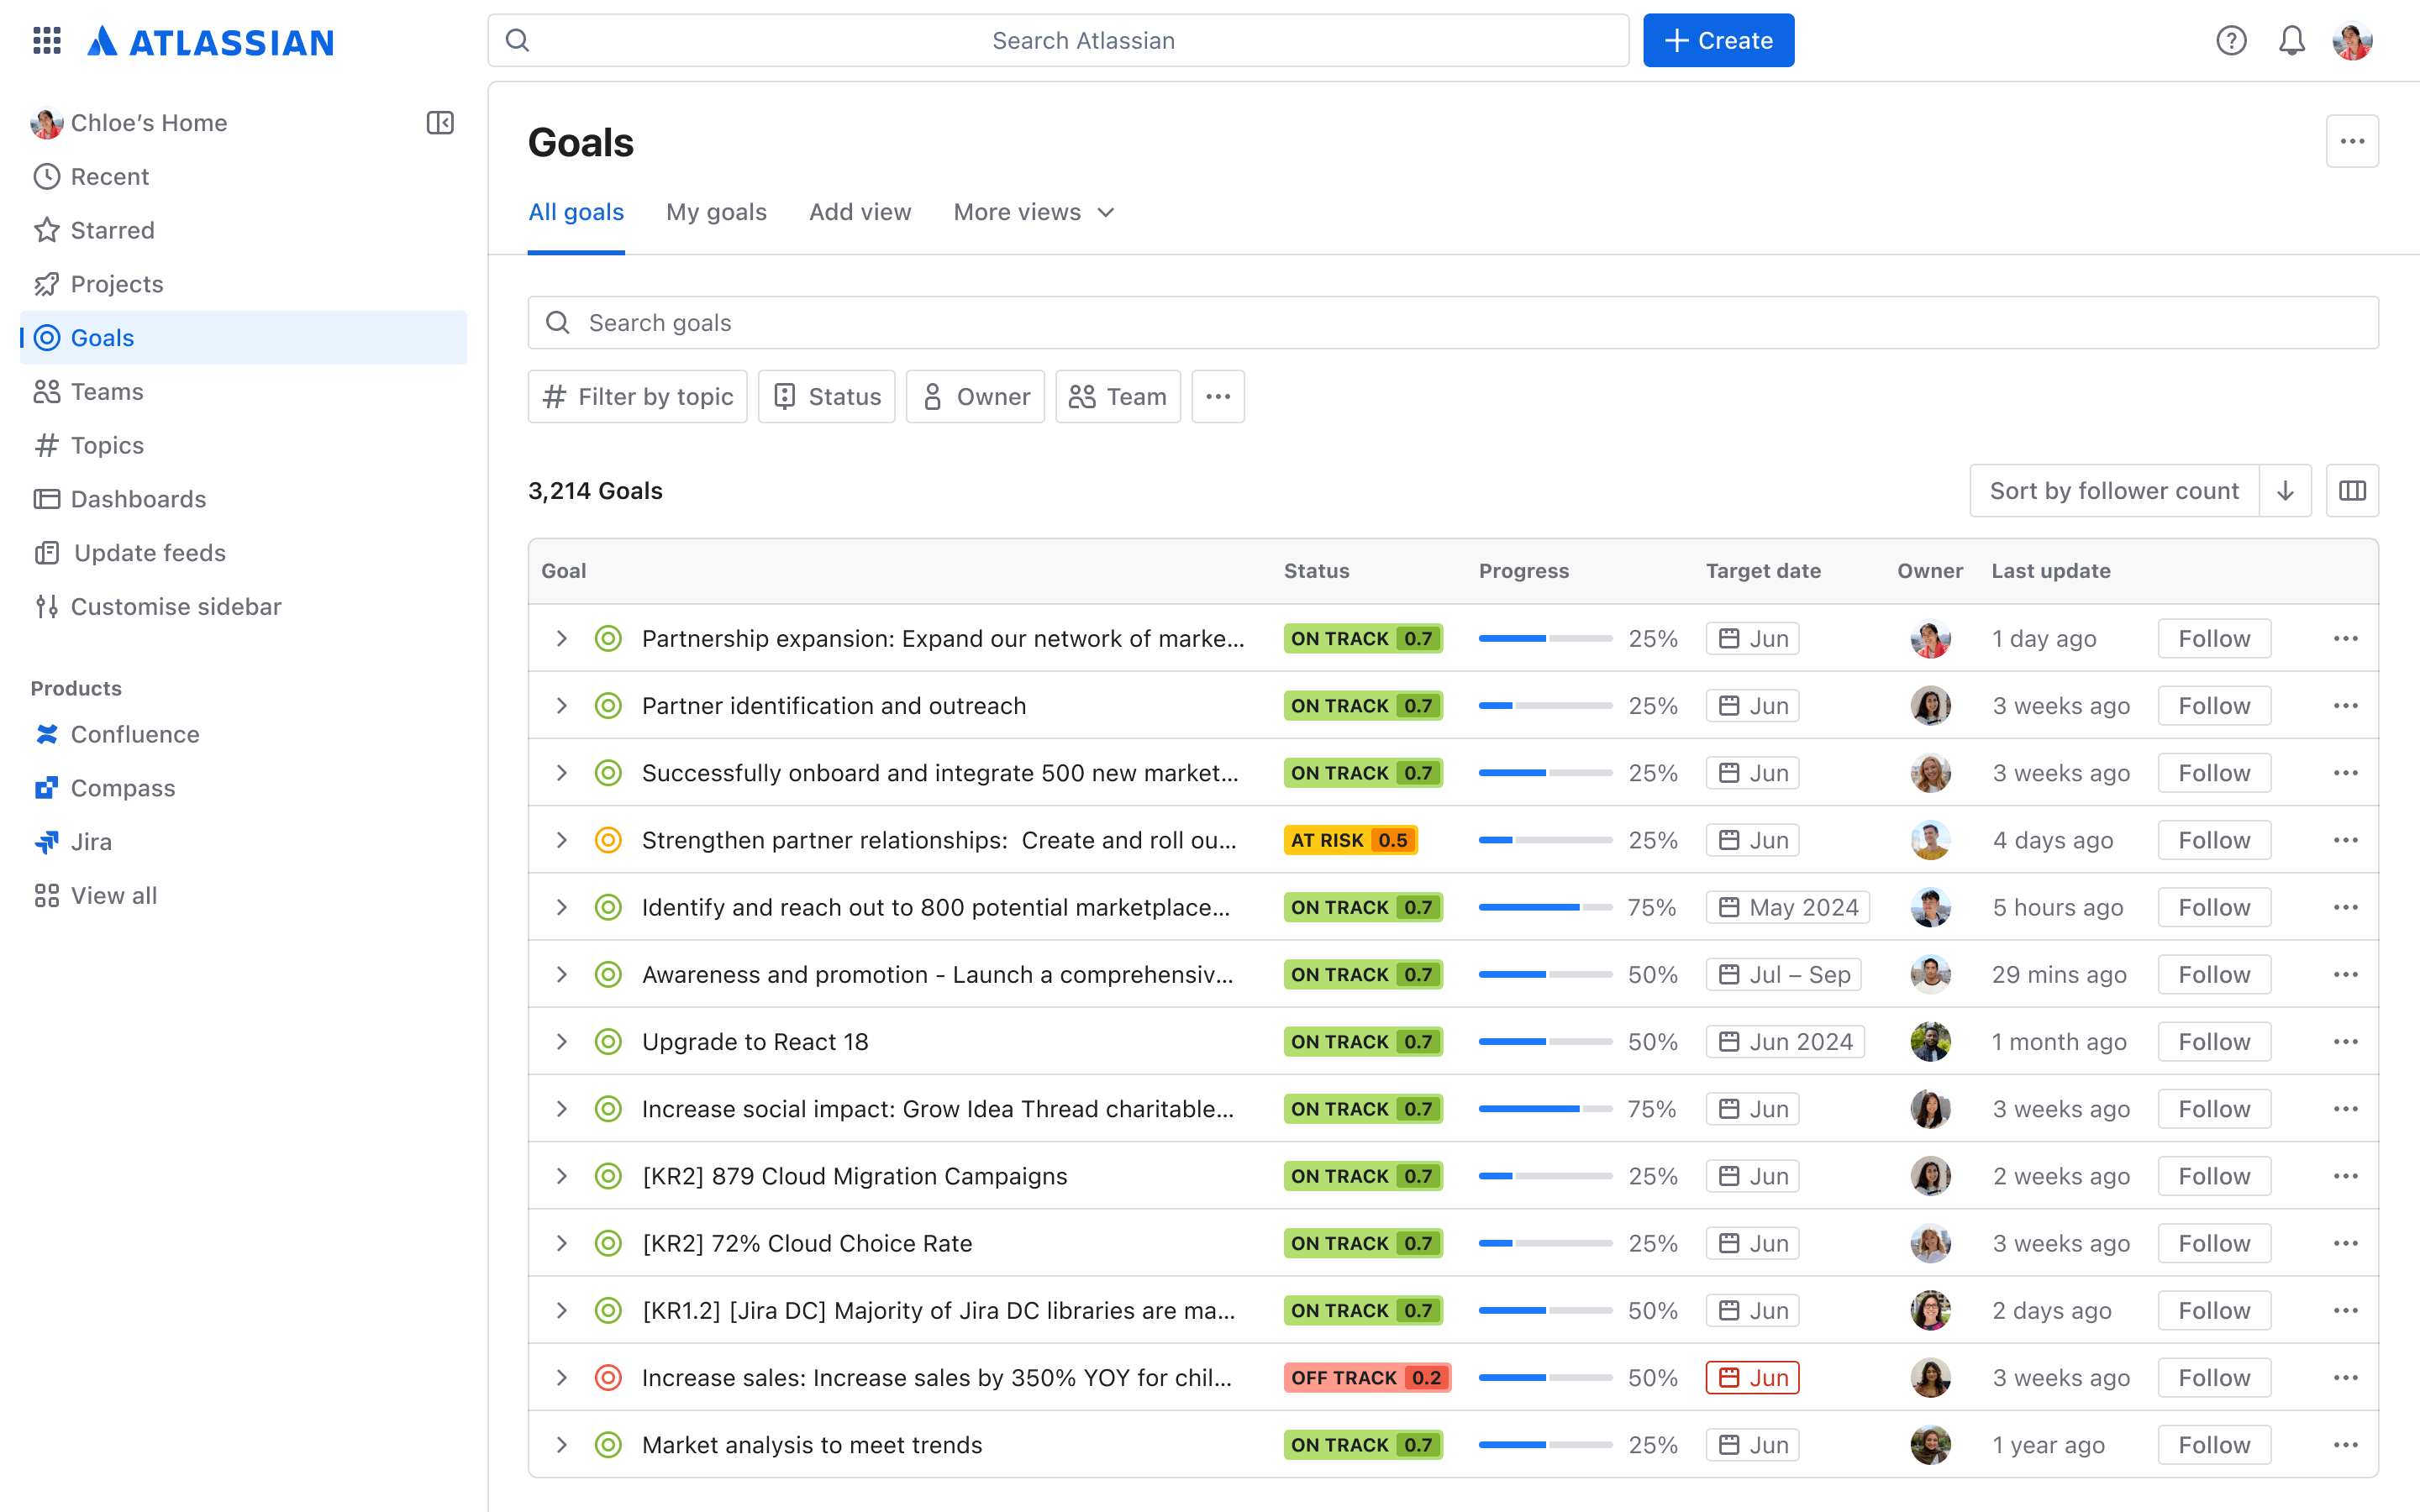2420x1512 pixels.
Task: Follow the Upgrade to React 18 goal
Action: 2213,1041
